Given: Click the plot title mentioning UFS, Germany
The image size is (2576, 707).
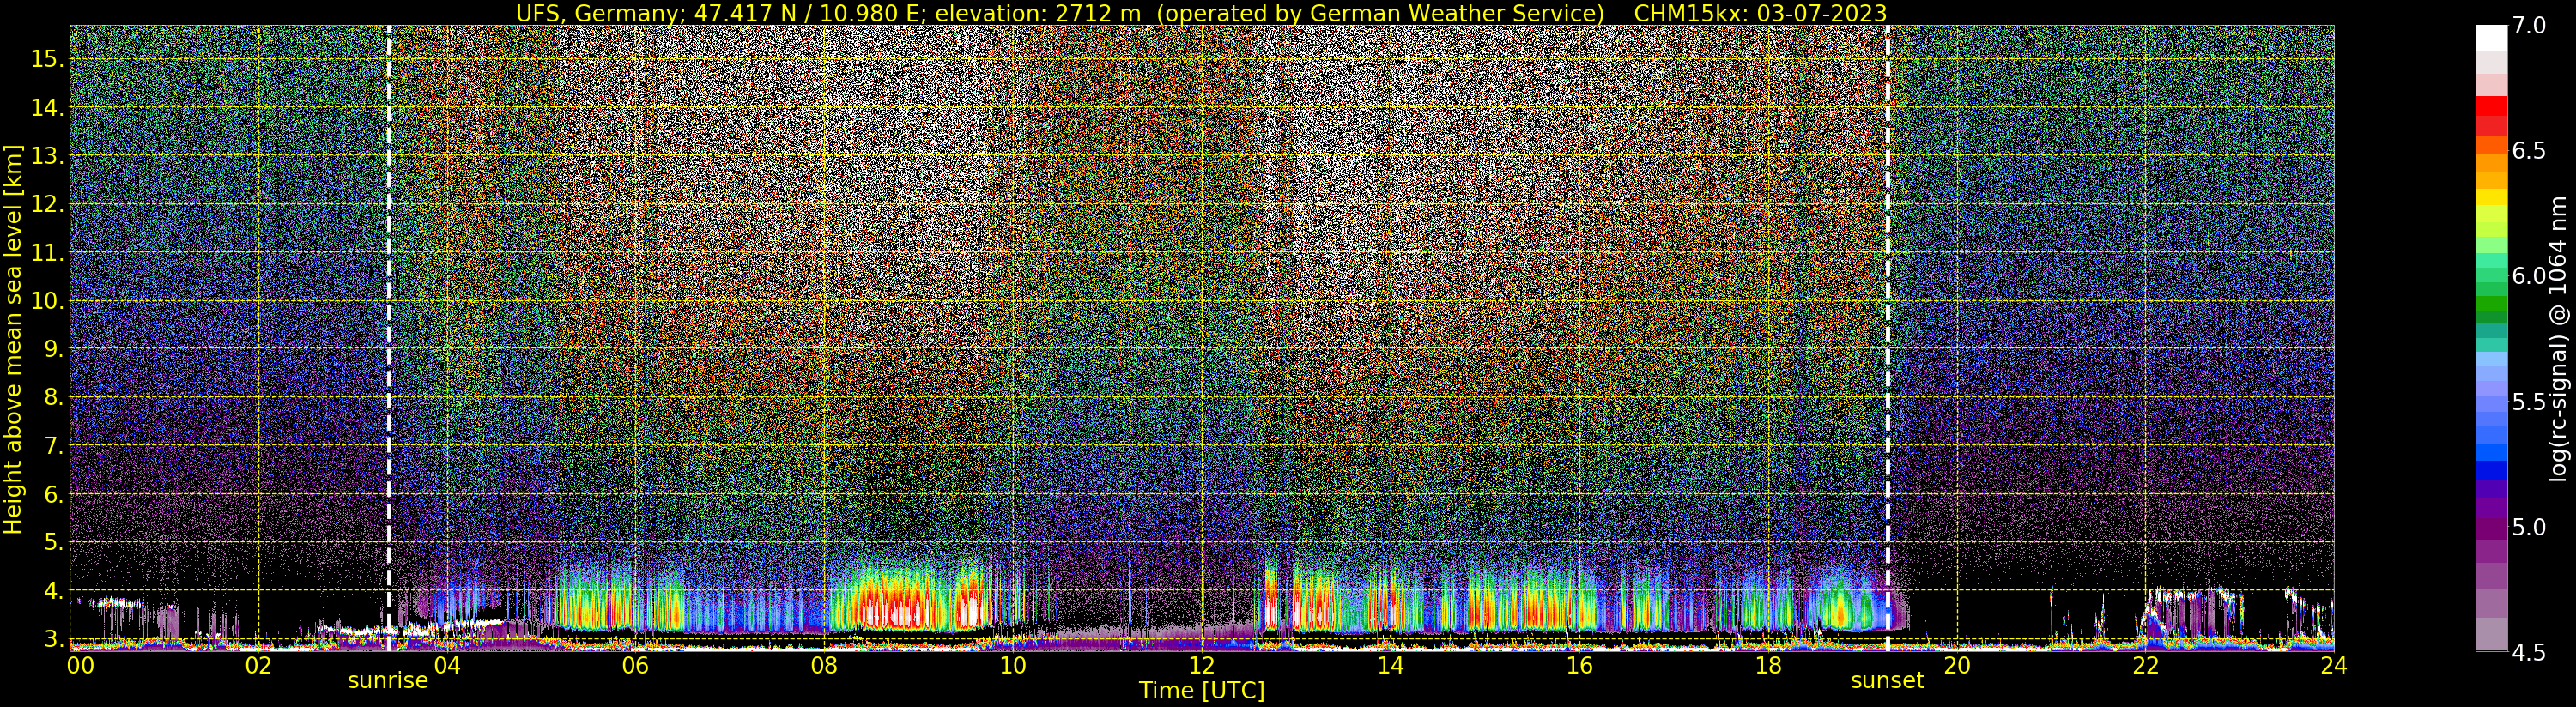Looking at the screenshot, I should 1201,13.
